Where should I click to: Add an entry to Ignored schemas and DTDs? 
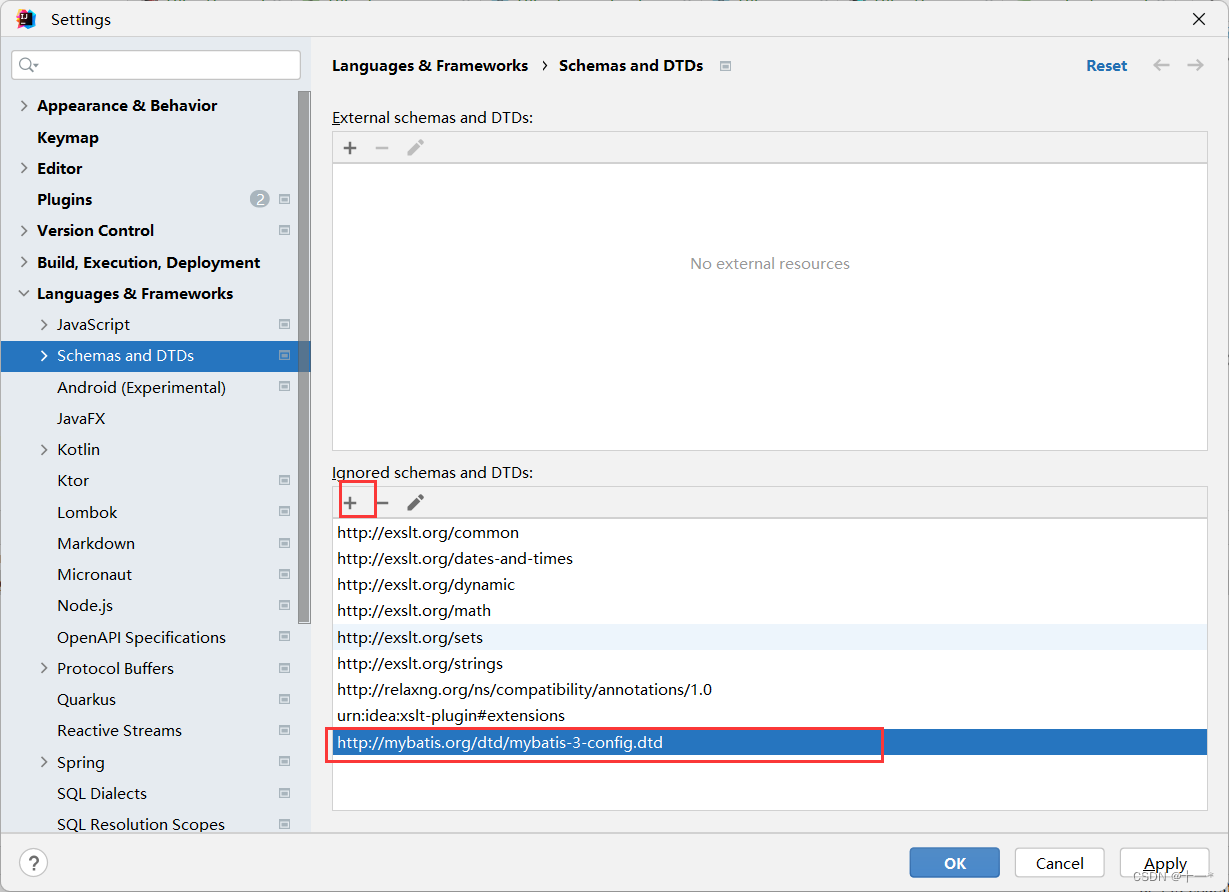(350, 502)
